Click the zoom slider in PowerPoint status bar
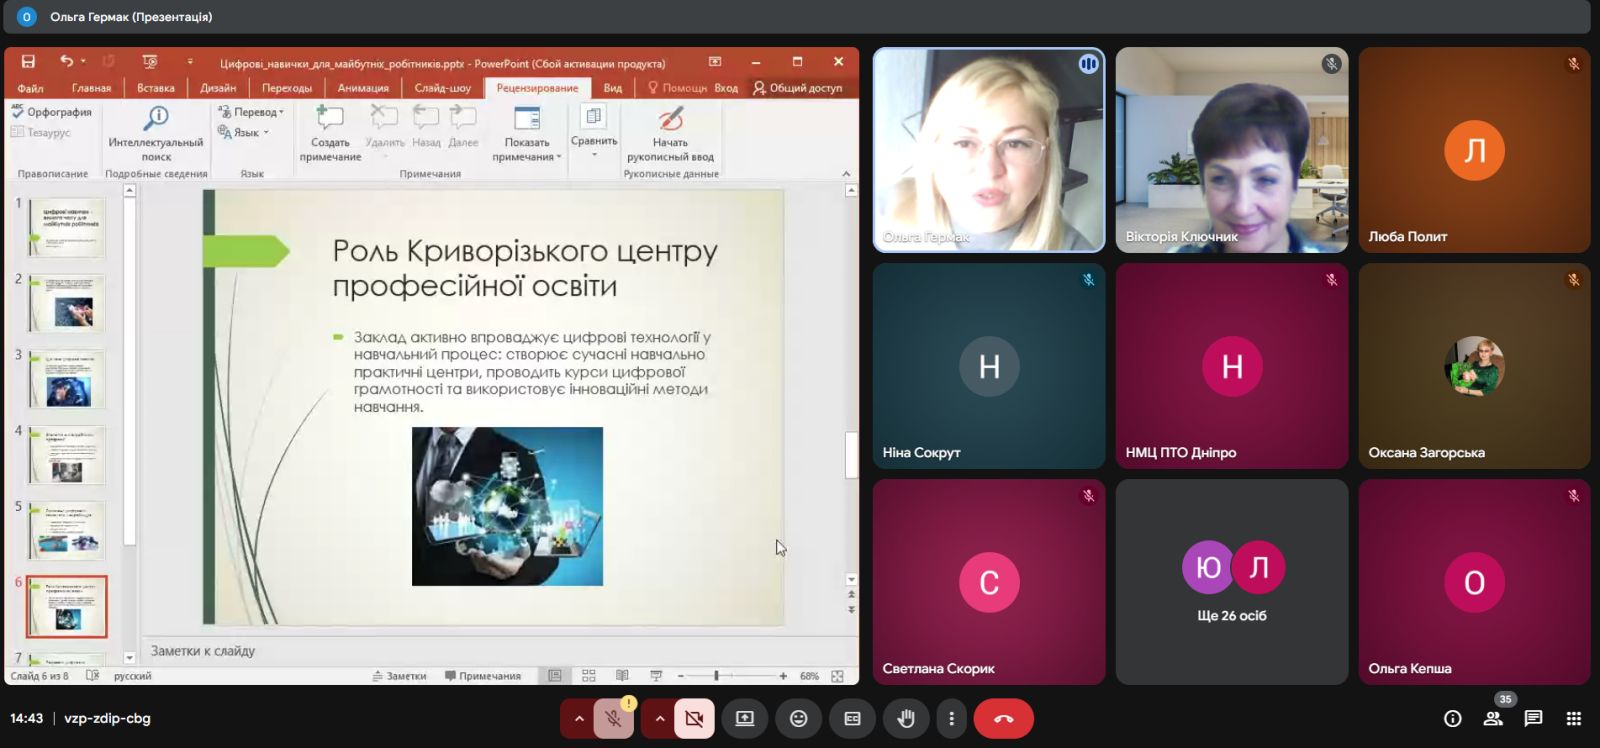 pyautogui.click(x=717, y=676)
